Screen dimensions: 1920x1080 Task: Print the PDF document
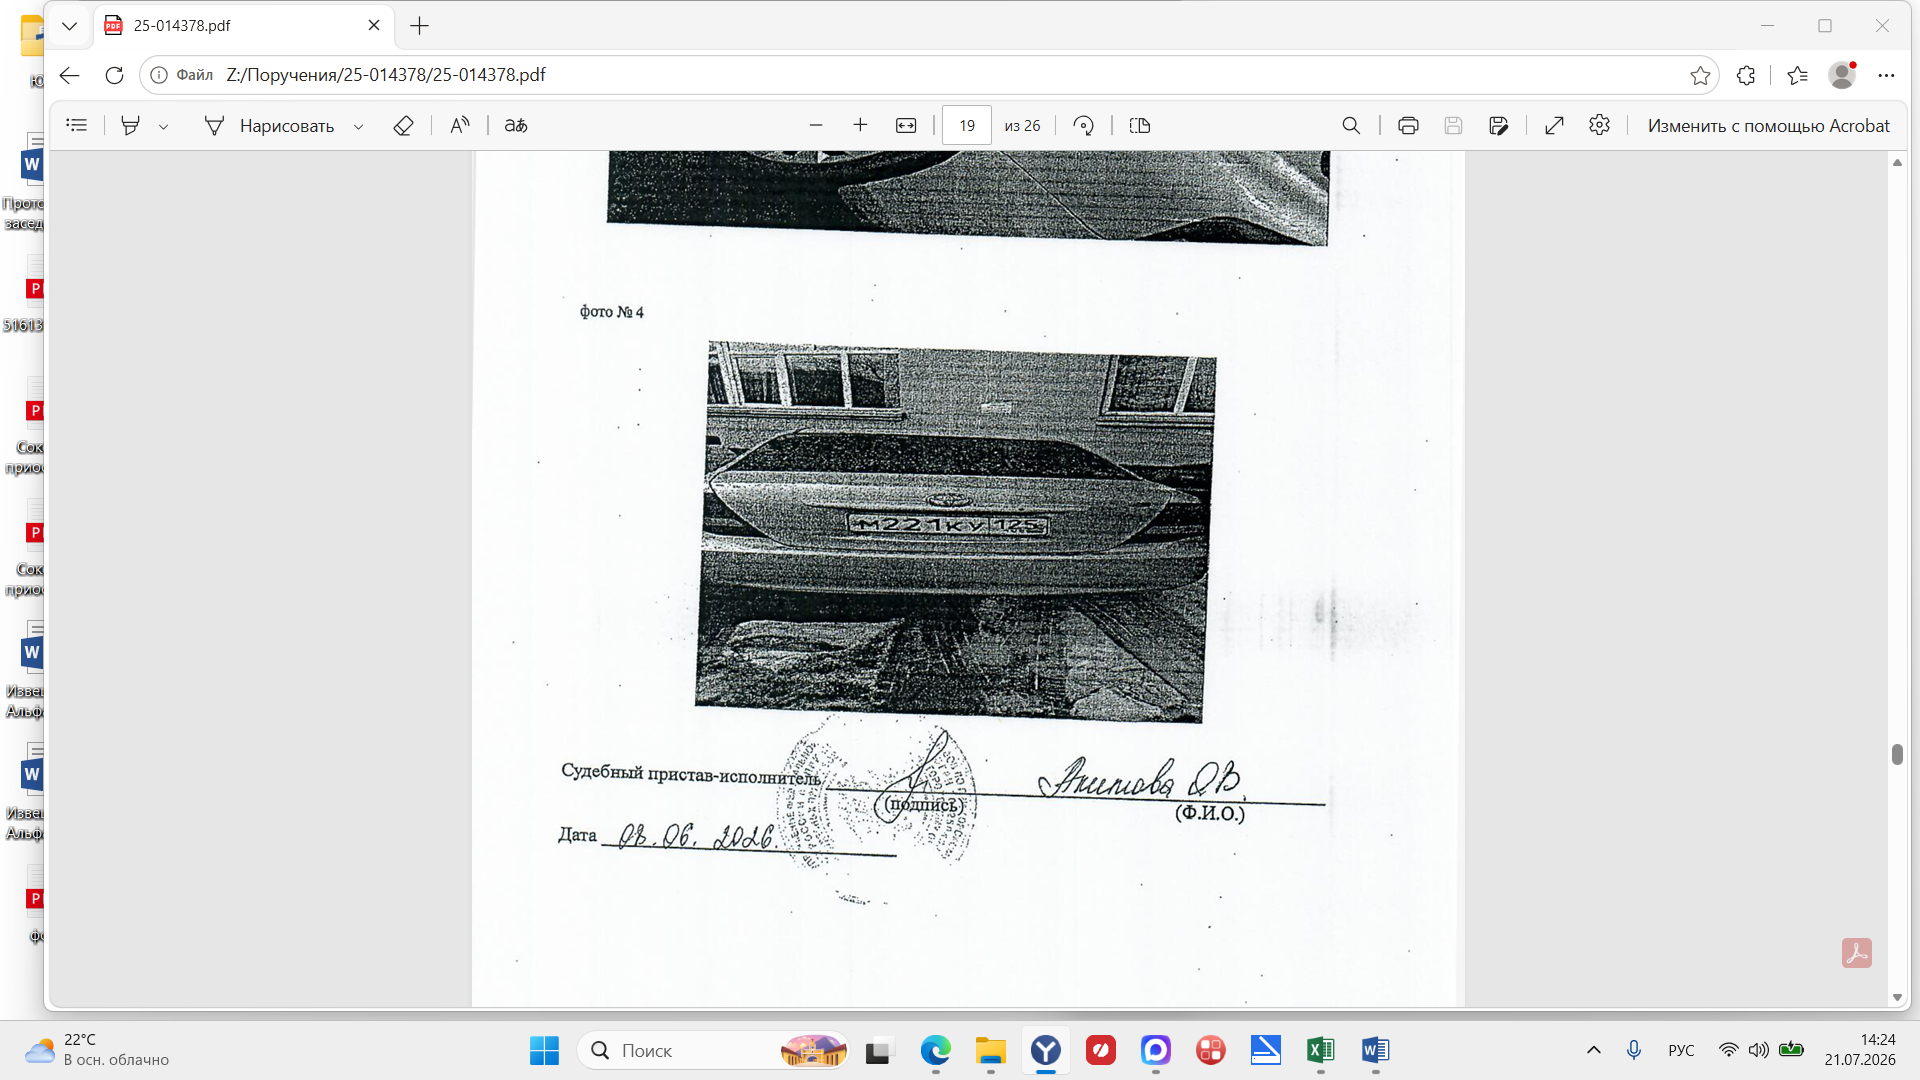click(1408, 125)
